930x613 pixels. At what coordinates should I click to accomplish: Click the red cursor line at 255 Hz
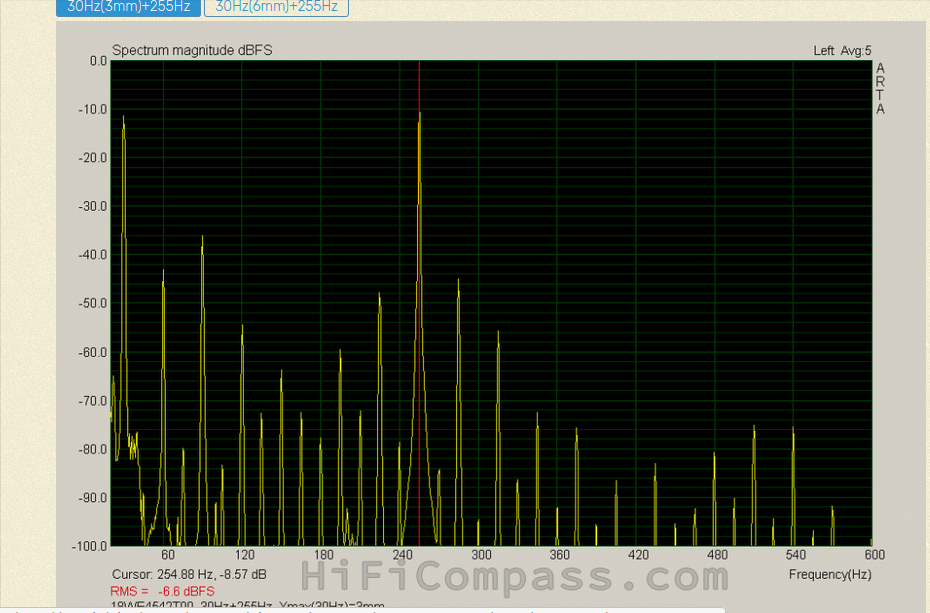coord(419,302)
